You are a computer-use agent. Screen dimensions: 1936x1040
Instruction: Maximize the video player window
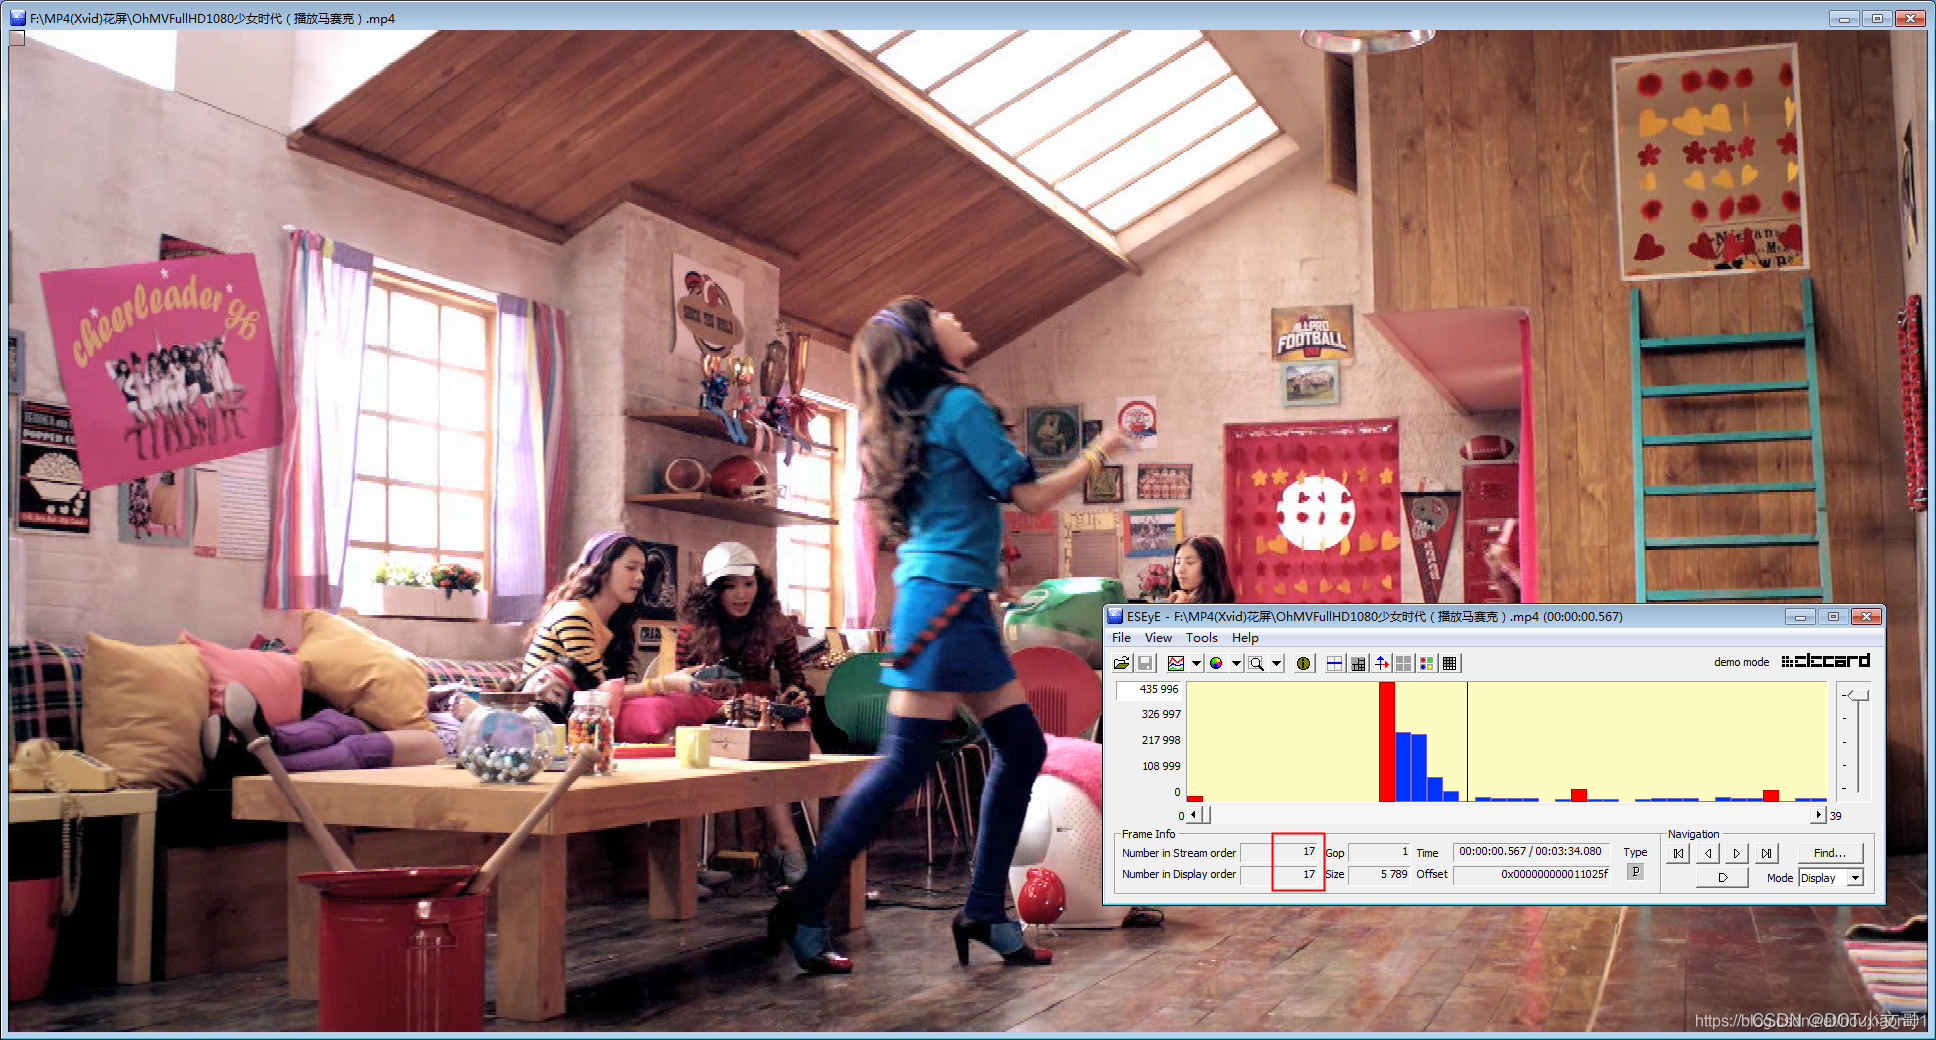click(x=1877, y=18)
